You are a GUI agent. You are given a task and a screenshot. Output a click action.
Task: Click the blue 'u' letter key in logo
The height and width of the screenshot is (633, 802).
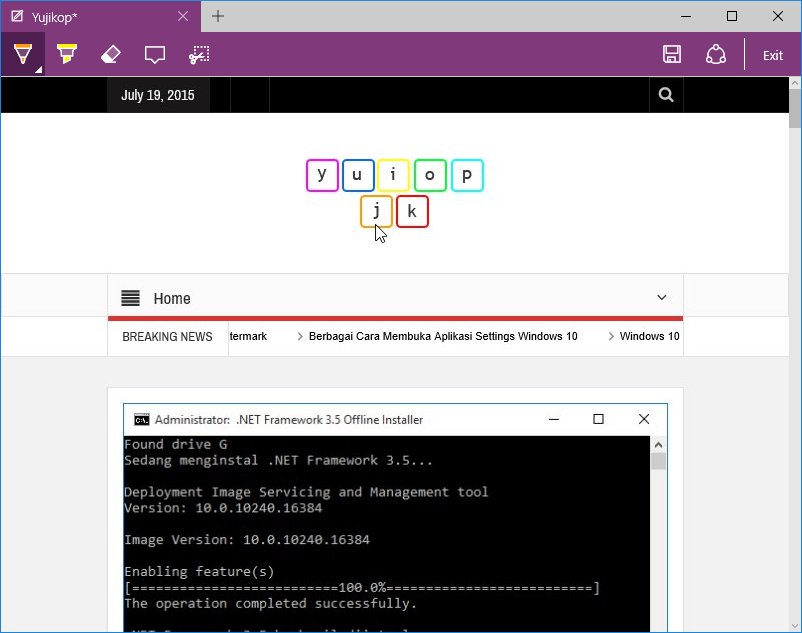[x=358, y=175]
